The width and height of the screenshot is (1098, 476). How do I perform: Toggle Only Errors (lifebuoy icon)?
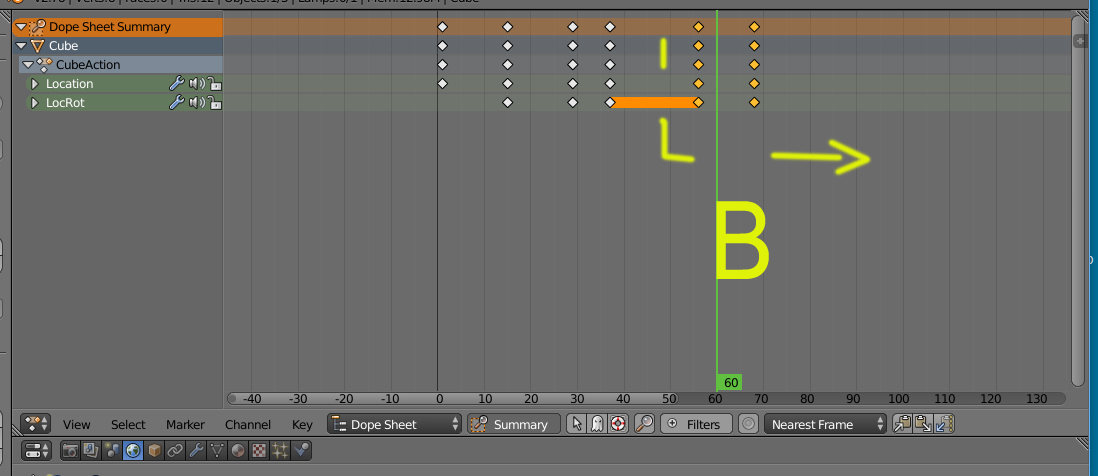click(x=618, y=424)
